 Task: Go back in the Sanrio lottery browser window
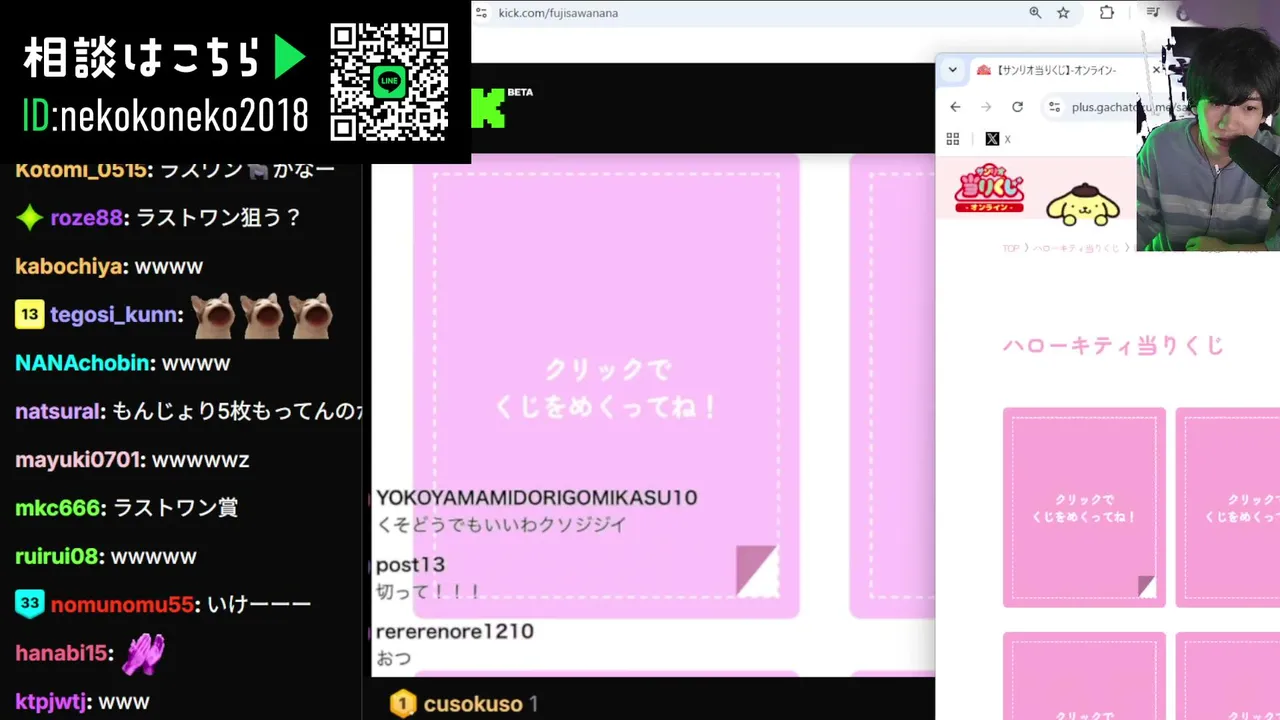(x=955, y=107)
